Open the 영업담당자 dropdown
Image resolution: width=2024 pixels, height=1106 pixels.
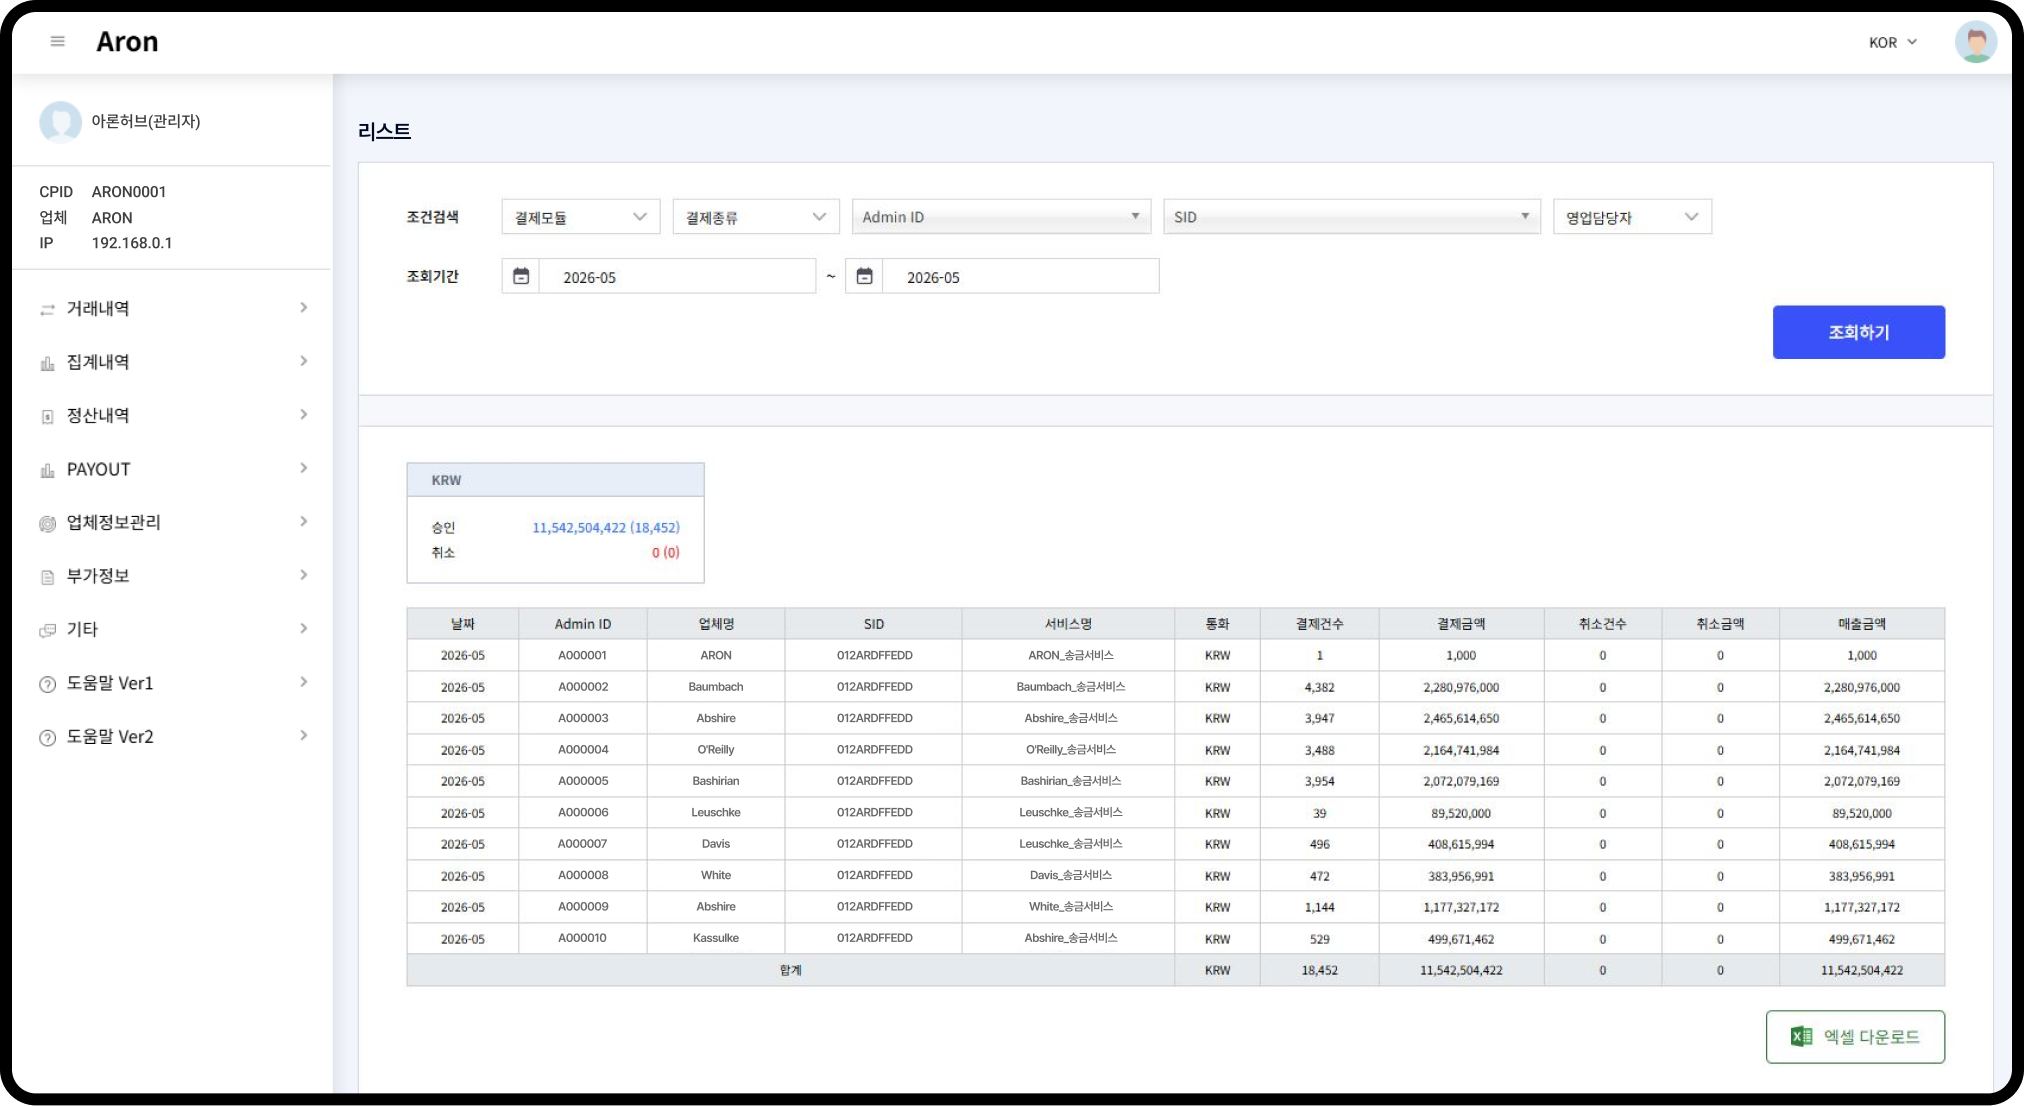1632,217
